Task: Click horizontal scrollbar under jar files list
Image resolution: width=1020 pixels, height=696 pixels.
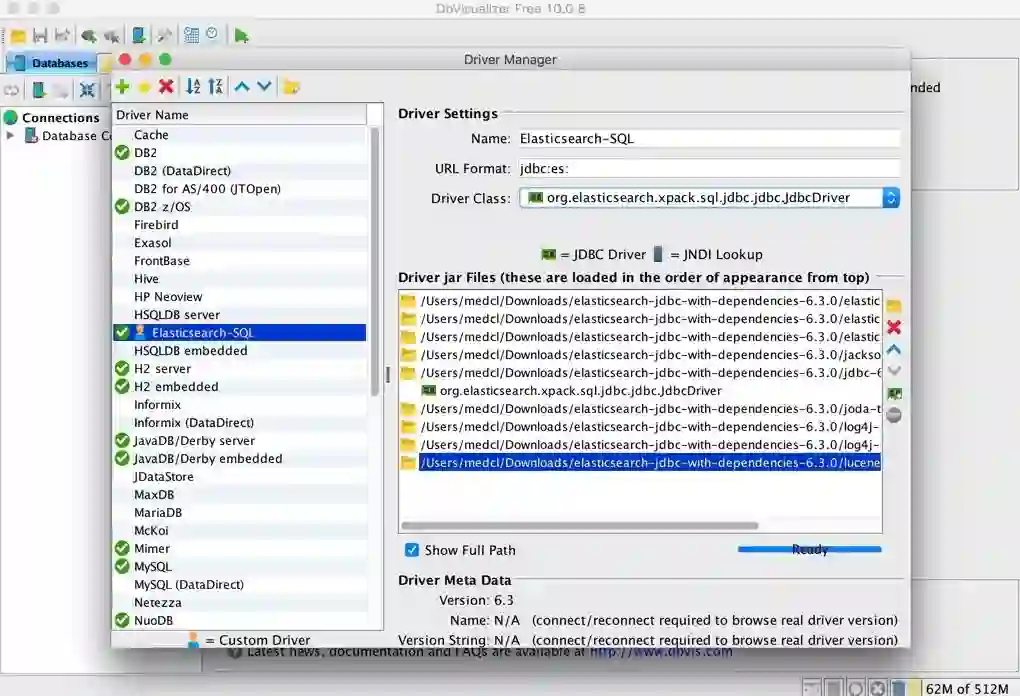Action: 580,525
